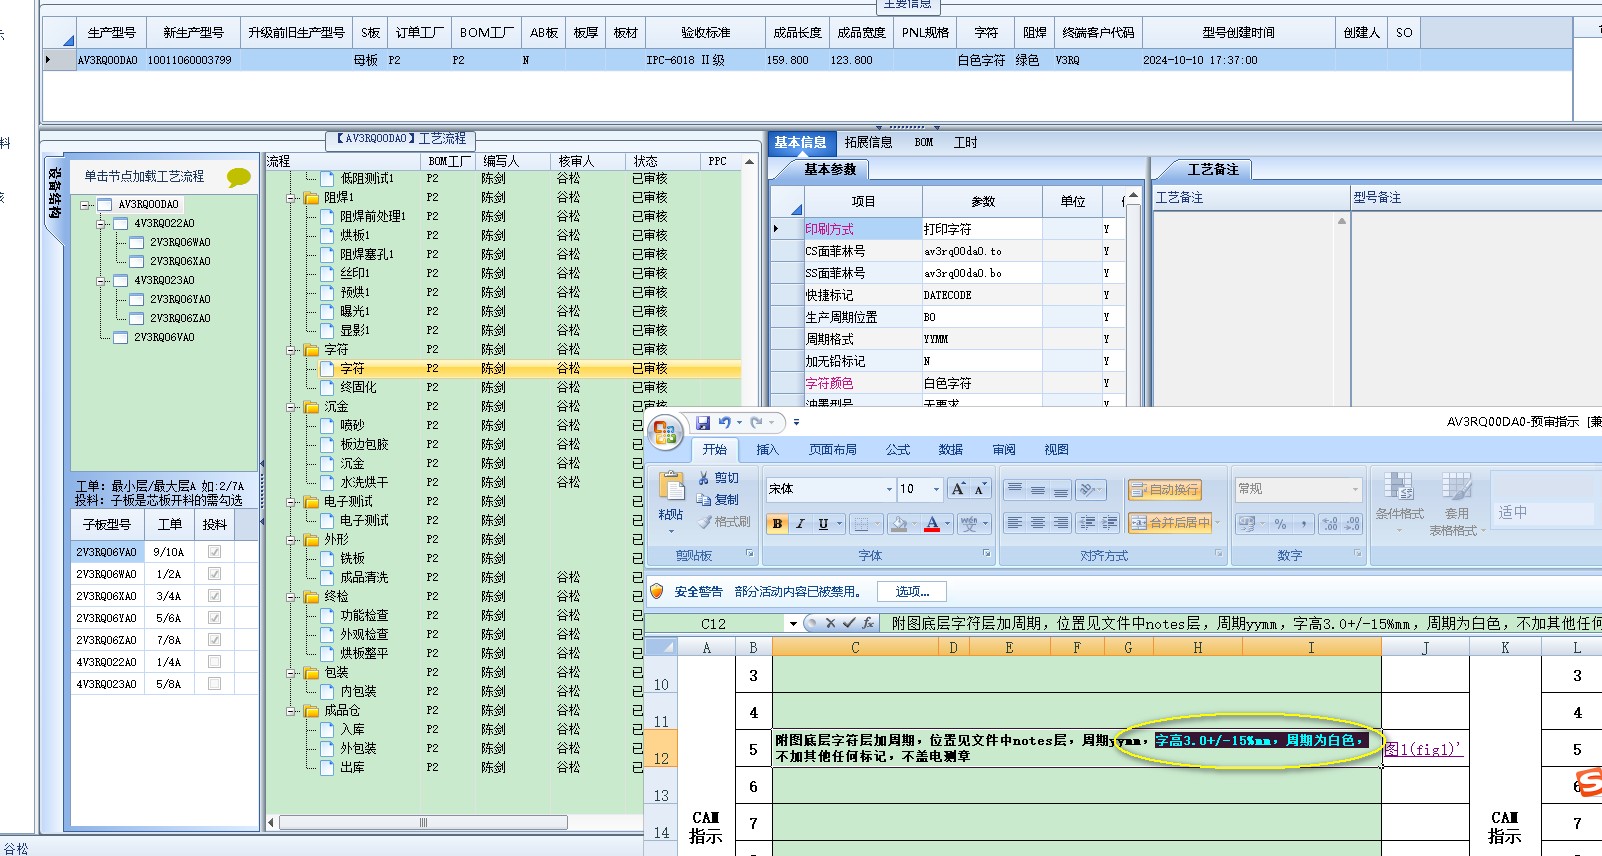Click the 合并后居中 merge button
Screen dimensions: 1602x856
click(x=1170, y=523)
